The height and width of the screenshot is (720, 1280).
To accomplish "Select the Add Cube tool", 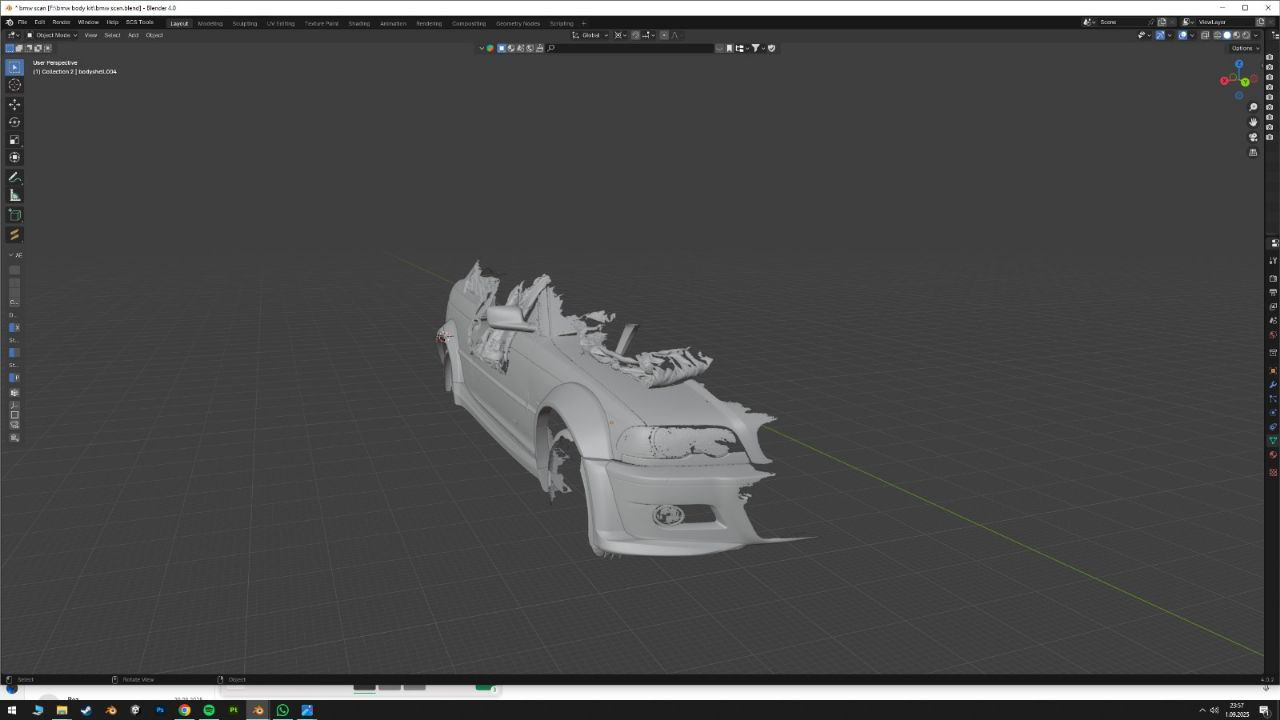I will (14, 215).
